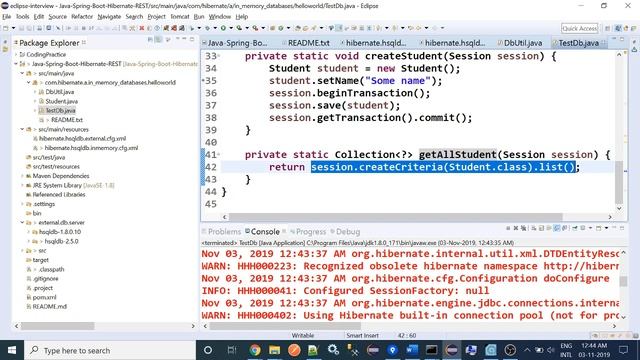The image size is (640, 360).
Task: Open the Run button dropdown arrow
Action: 231,28
